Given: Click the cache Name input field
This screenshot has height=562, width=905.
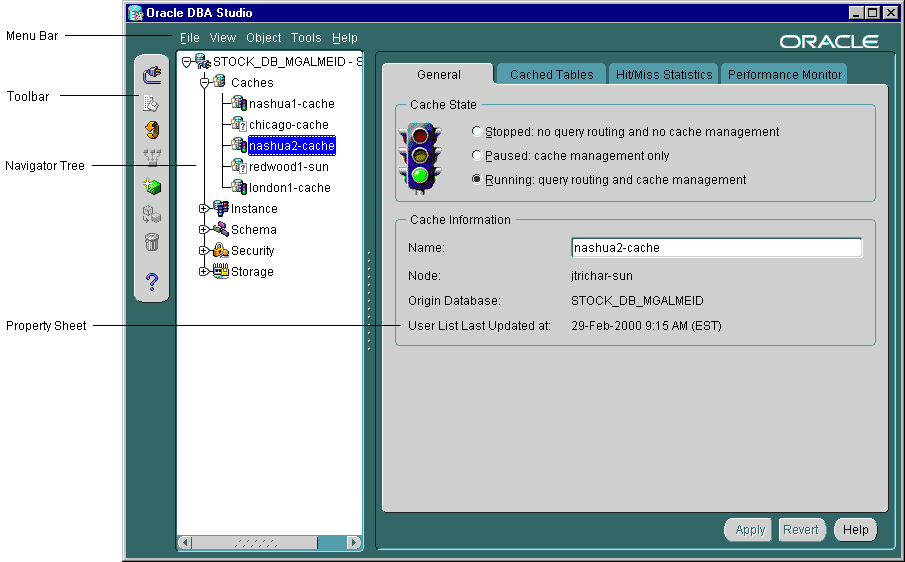Looking at the screenshot, I should point(716,248).
